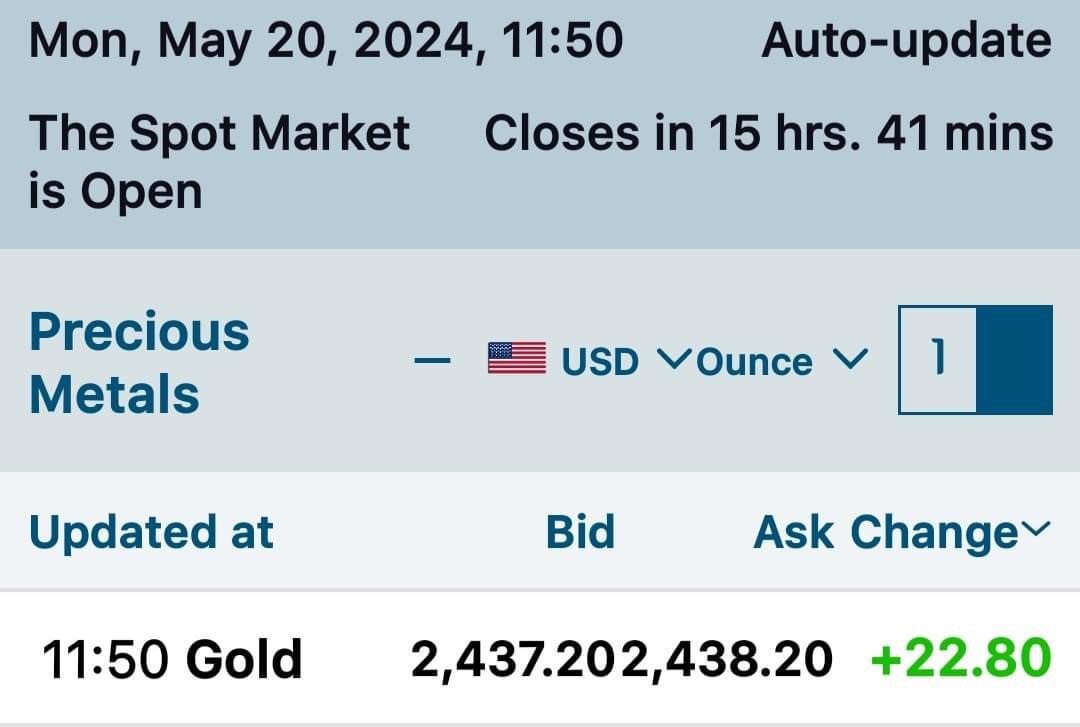Click the quantity field showing 1
The width and height of the screenshot is (1080, 727).
pos(937,360)
